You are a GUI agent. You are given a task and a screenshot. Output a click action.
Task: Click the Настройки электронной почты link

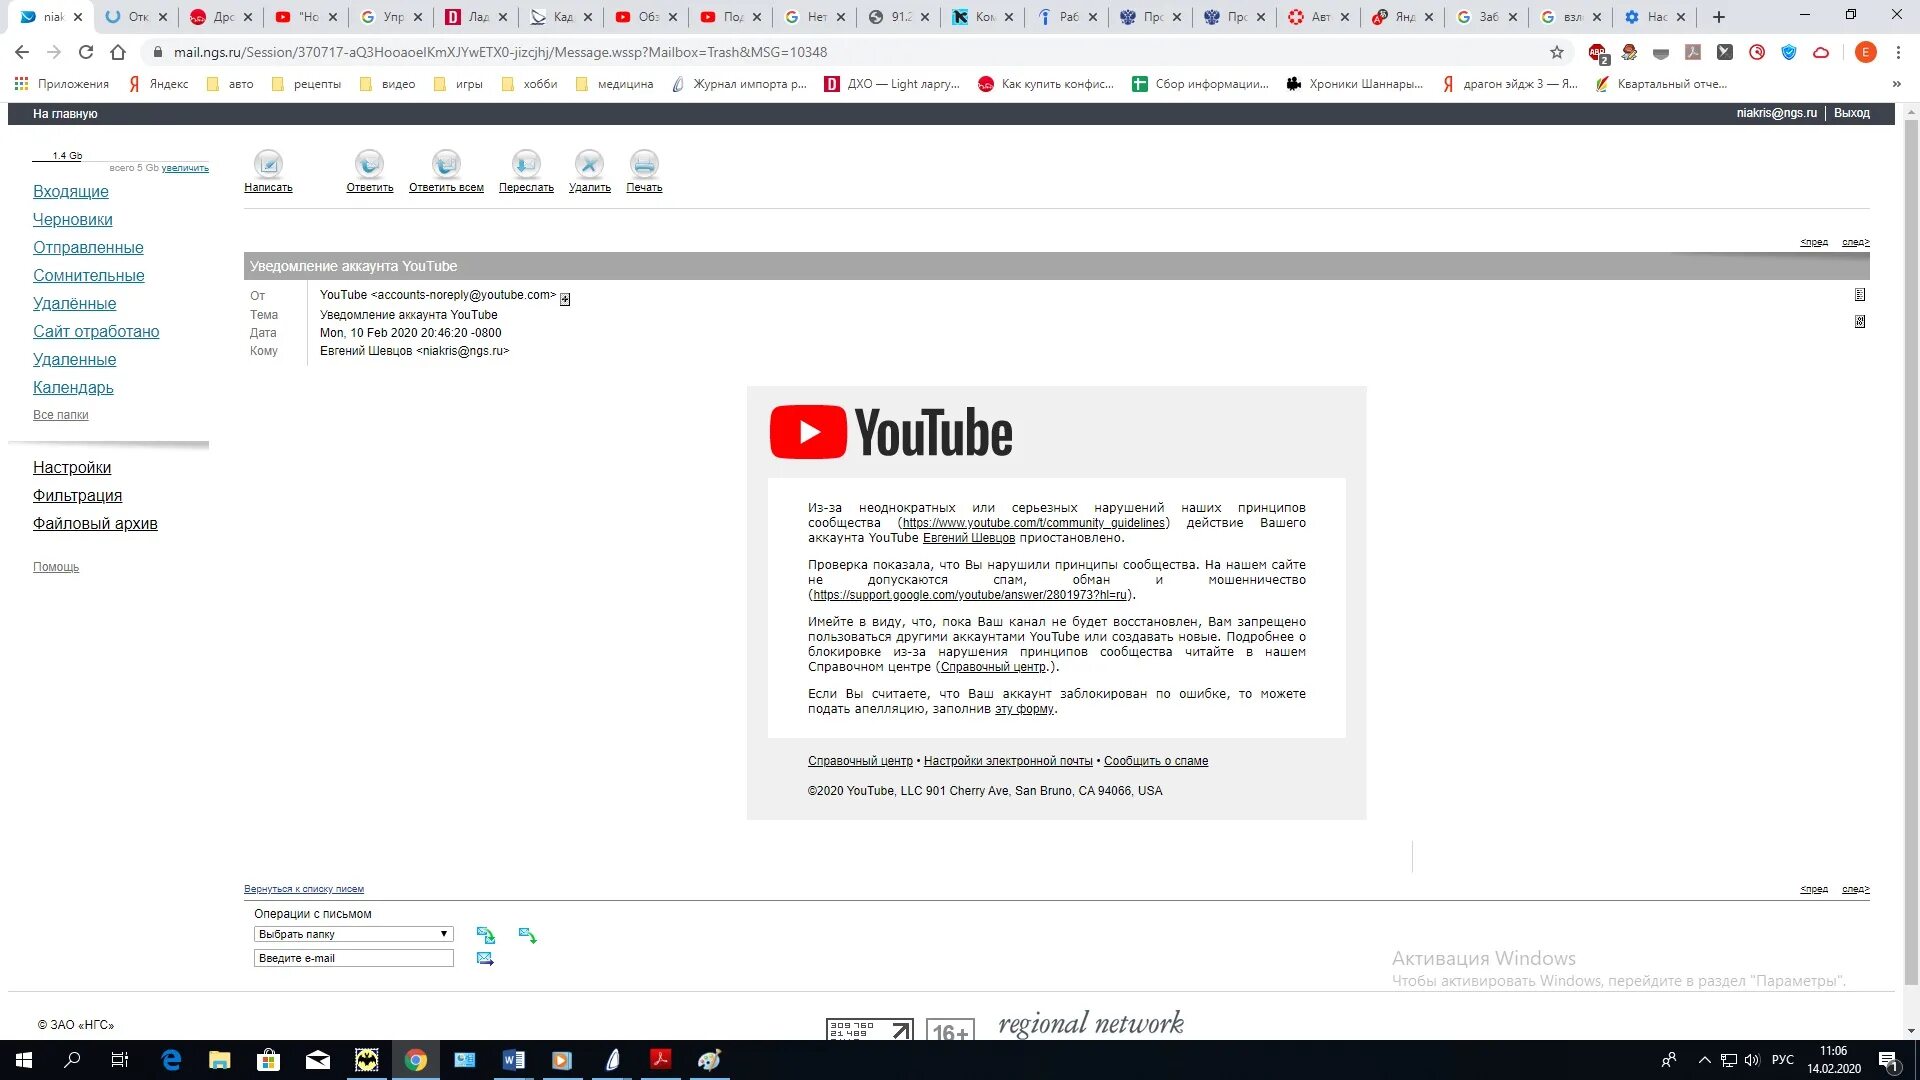click(x=1007, y=760)
